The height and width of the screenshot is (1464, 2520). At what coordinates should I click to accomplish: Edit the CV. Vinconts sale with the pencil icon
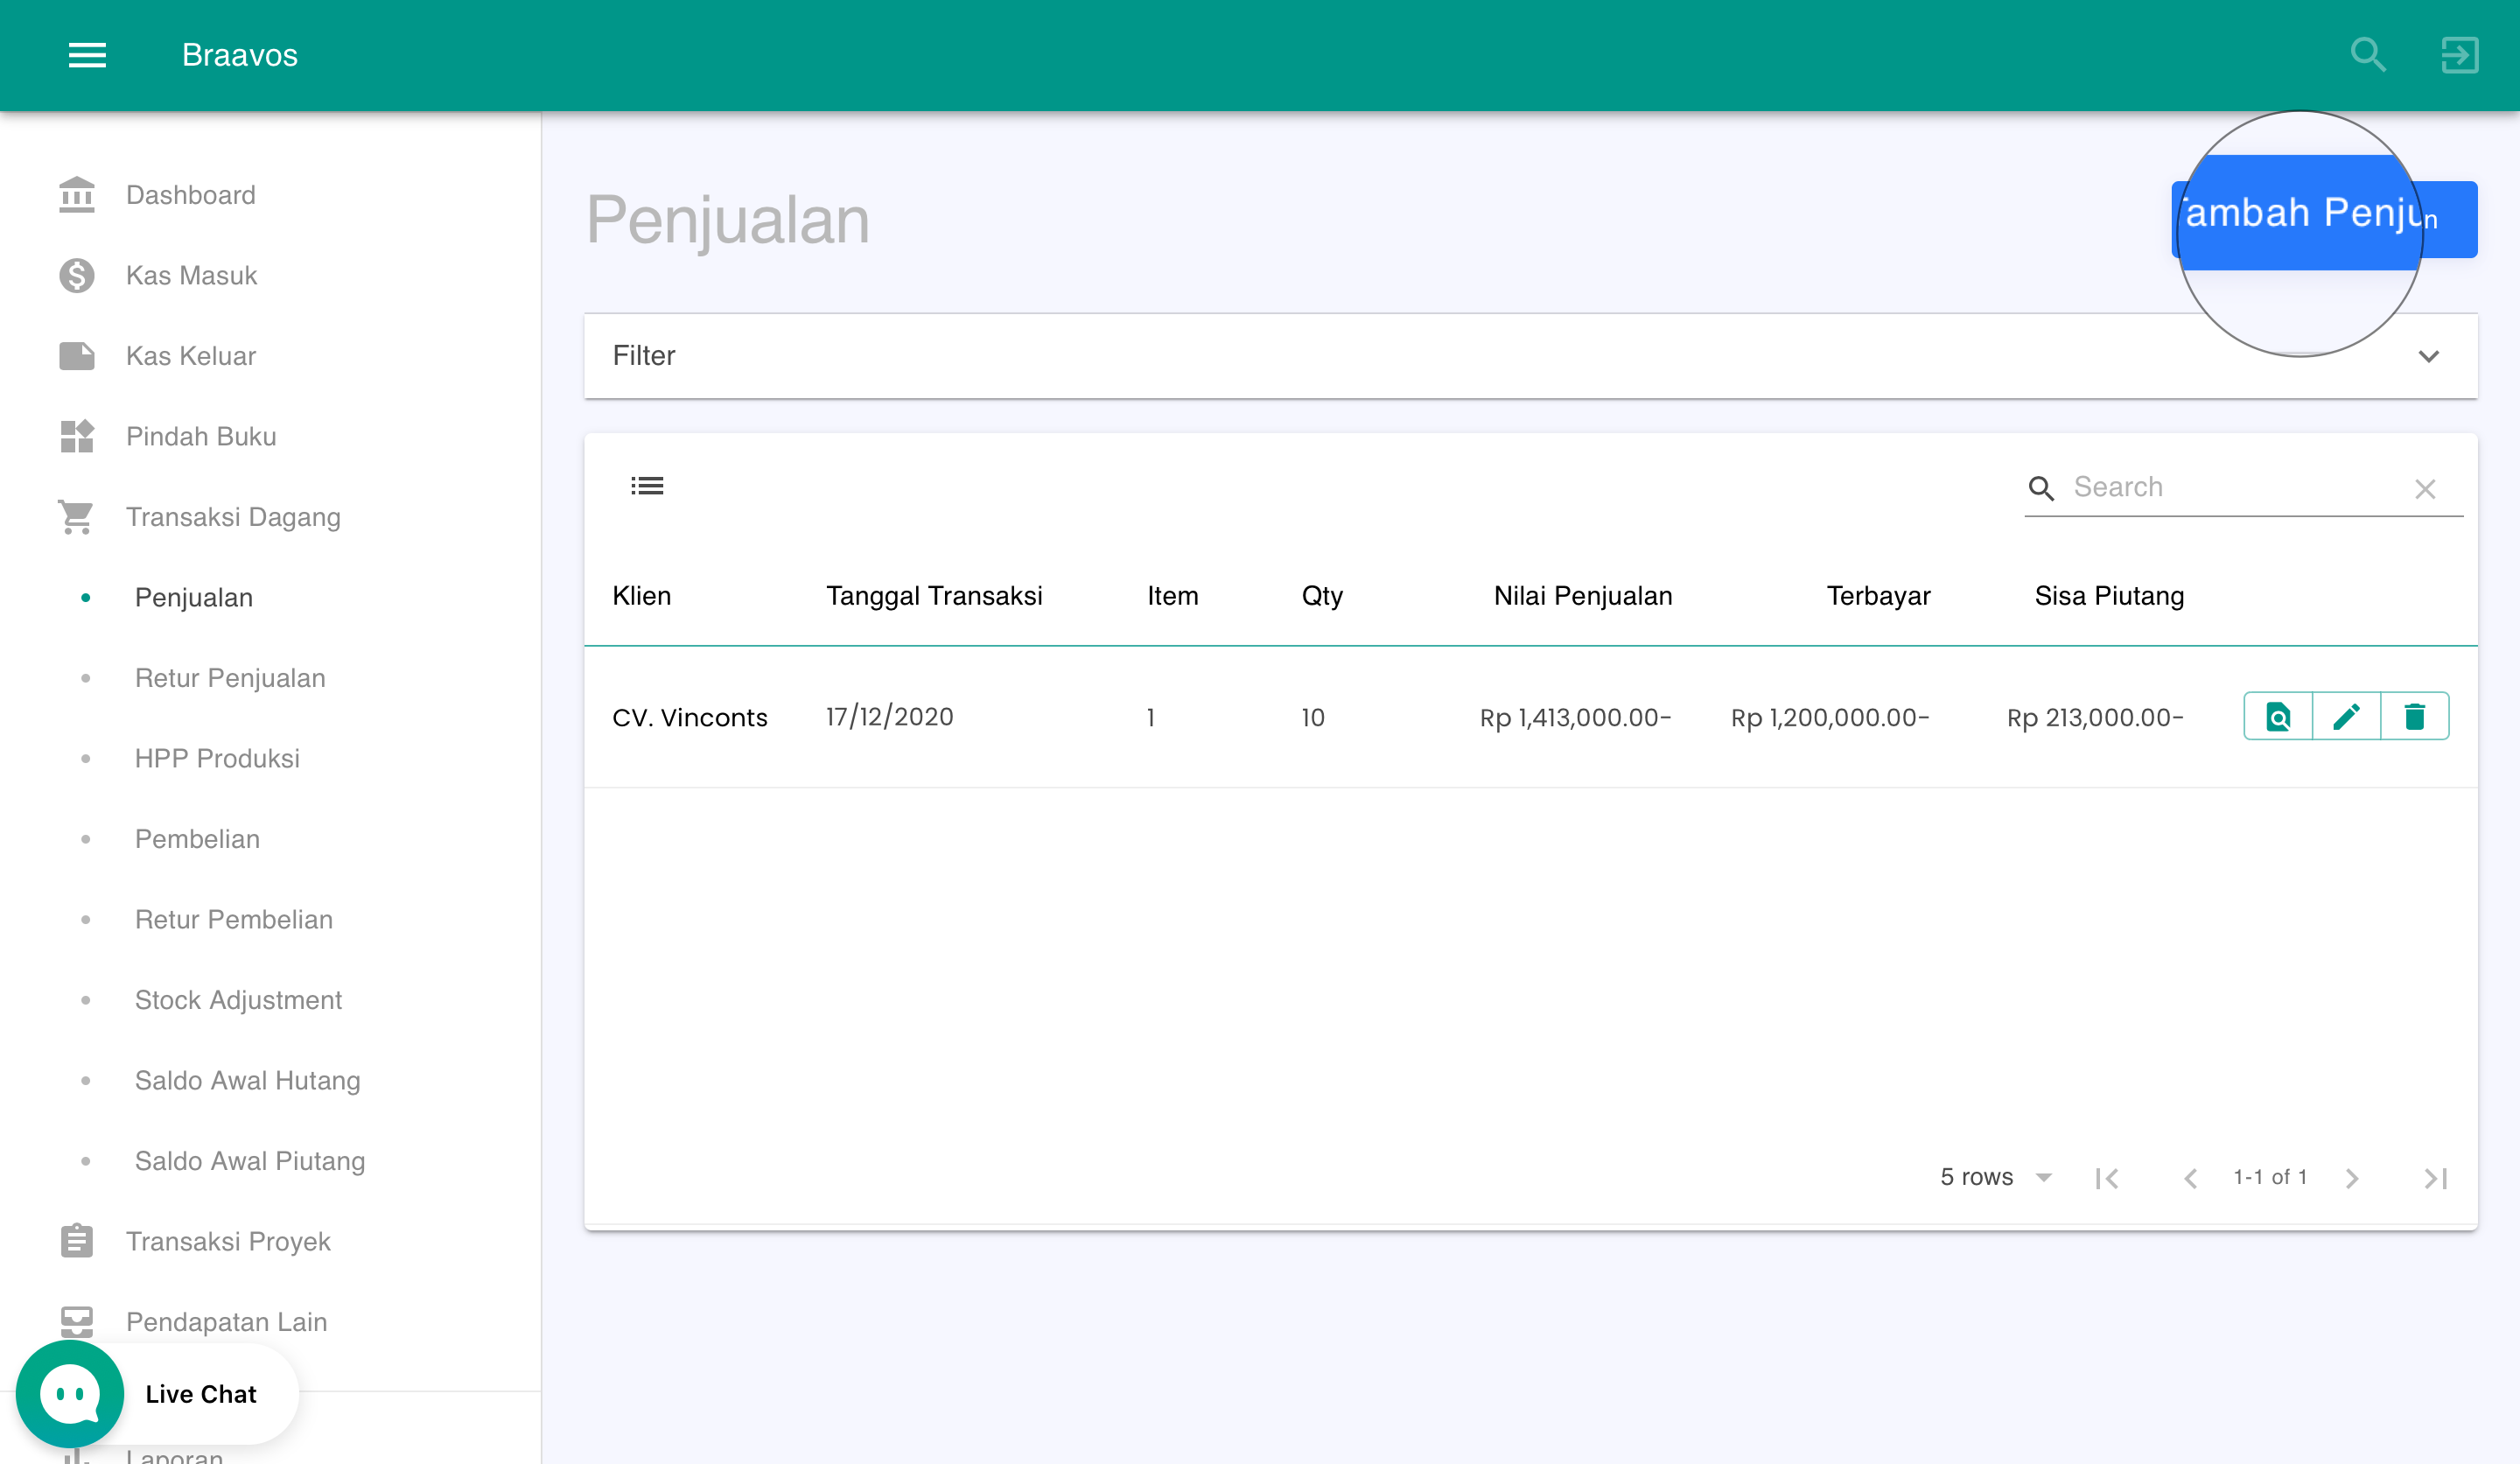pyautogui.click(x=2347, y=716)
